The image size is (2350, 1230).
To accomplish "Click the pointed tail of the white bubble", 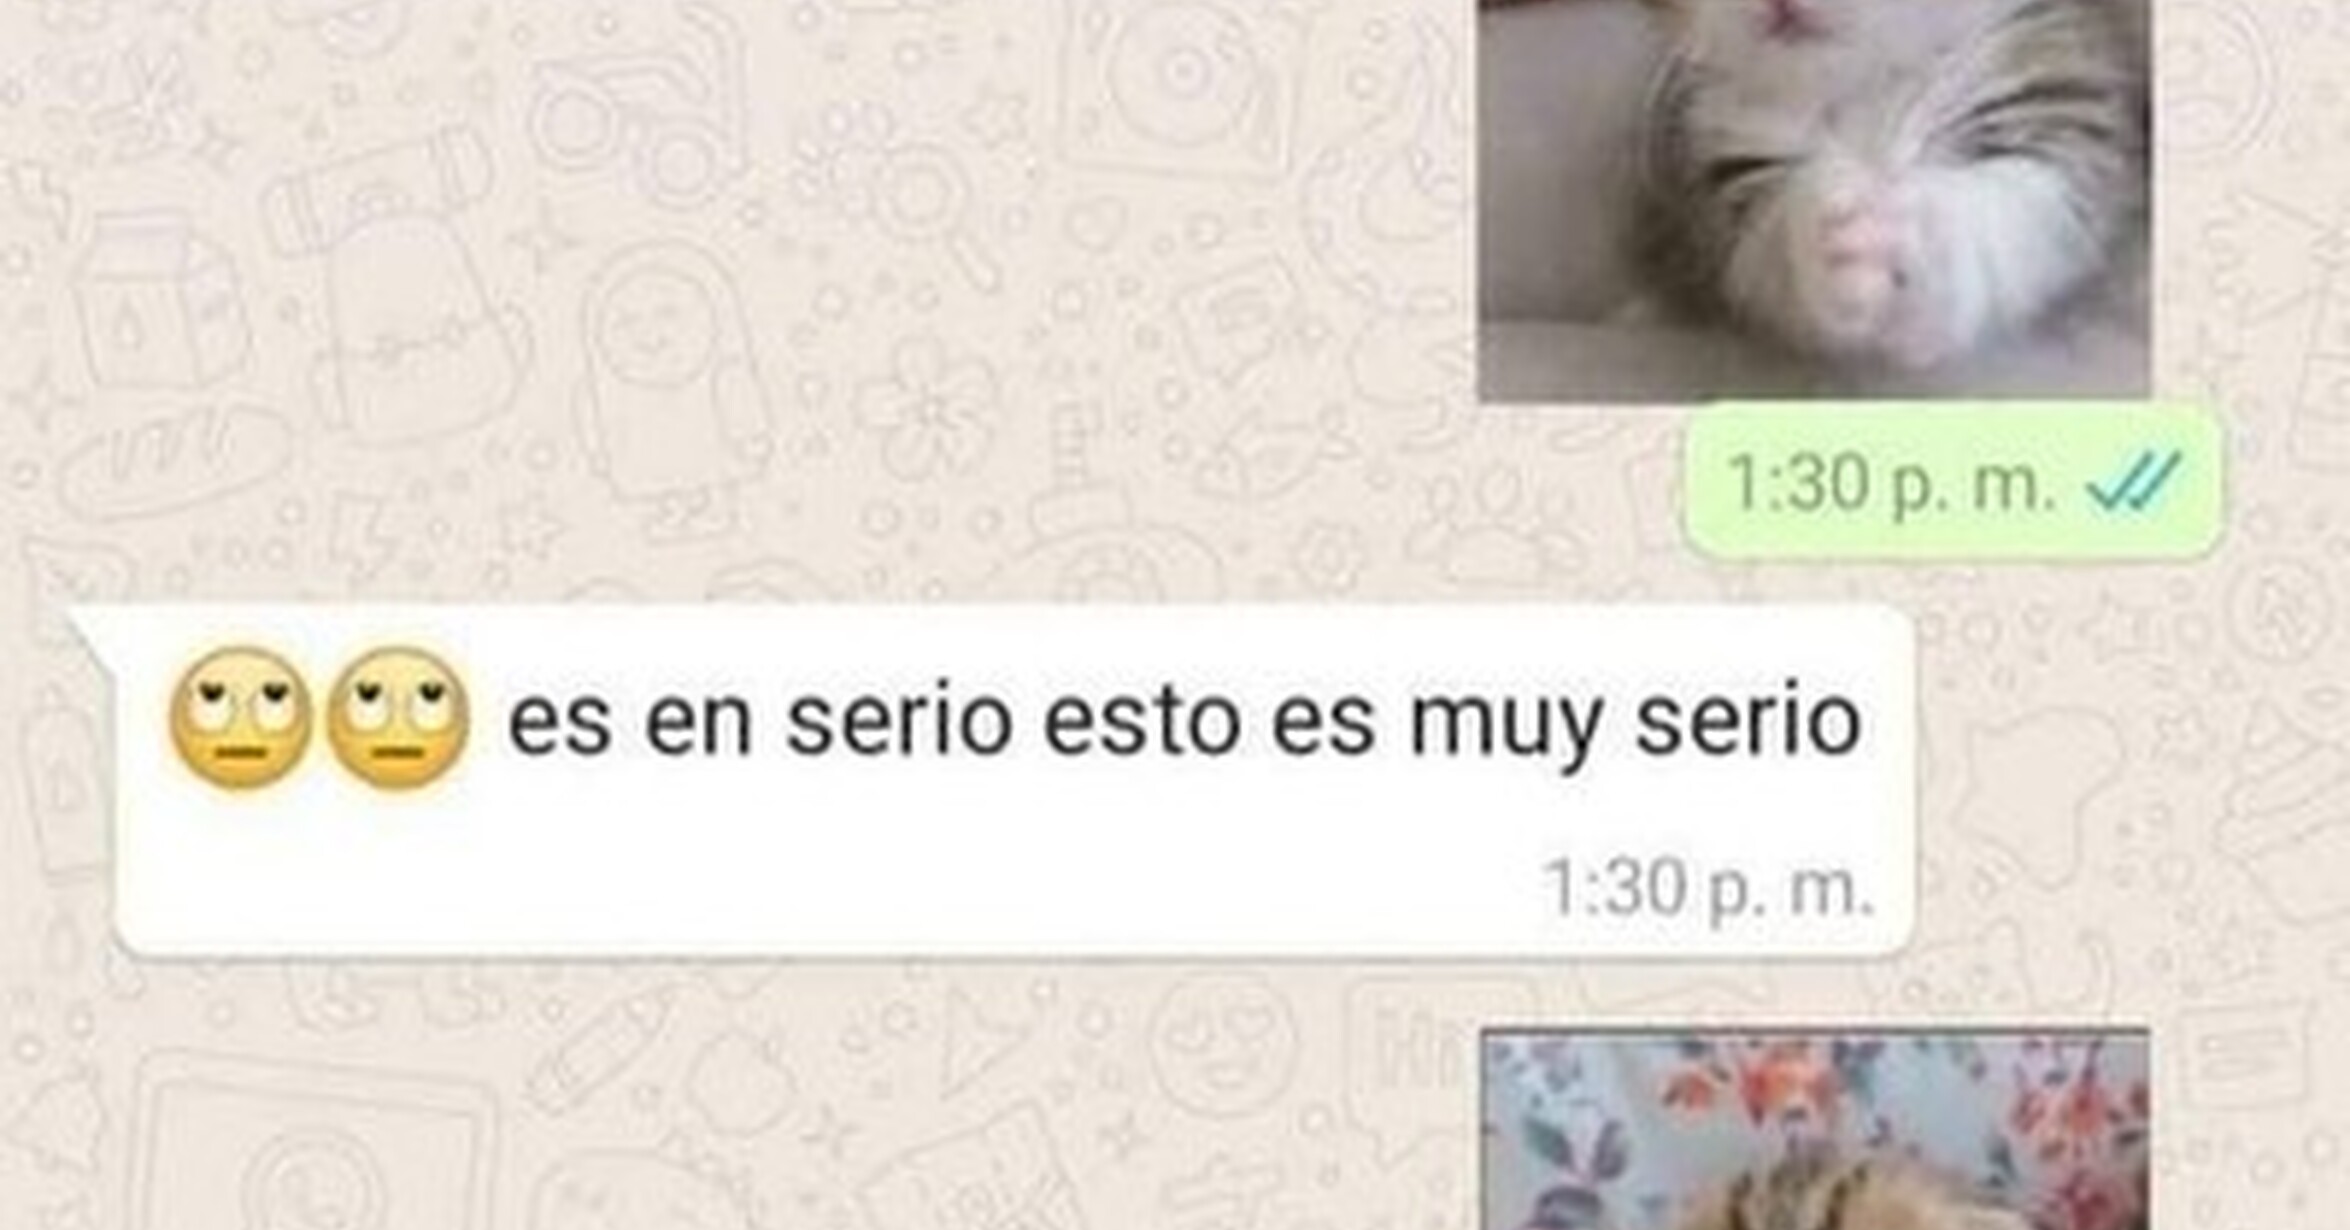I will [x=92, y=628].
